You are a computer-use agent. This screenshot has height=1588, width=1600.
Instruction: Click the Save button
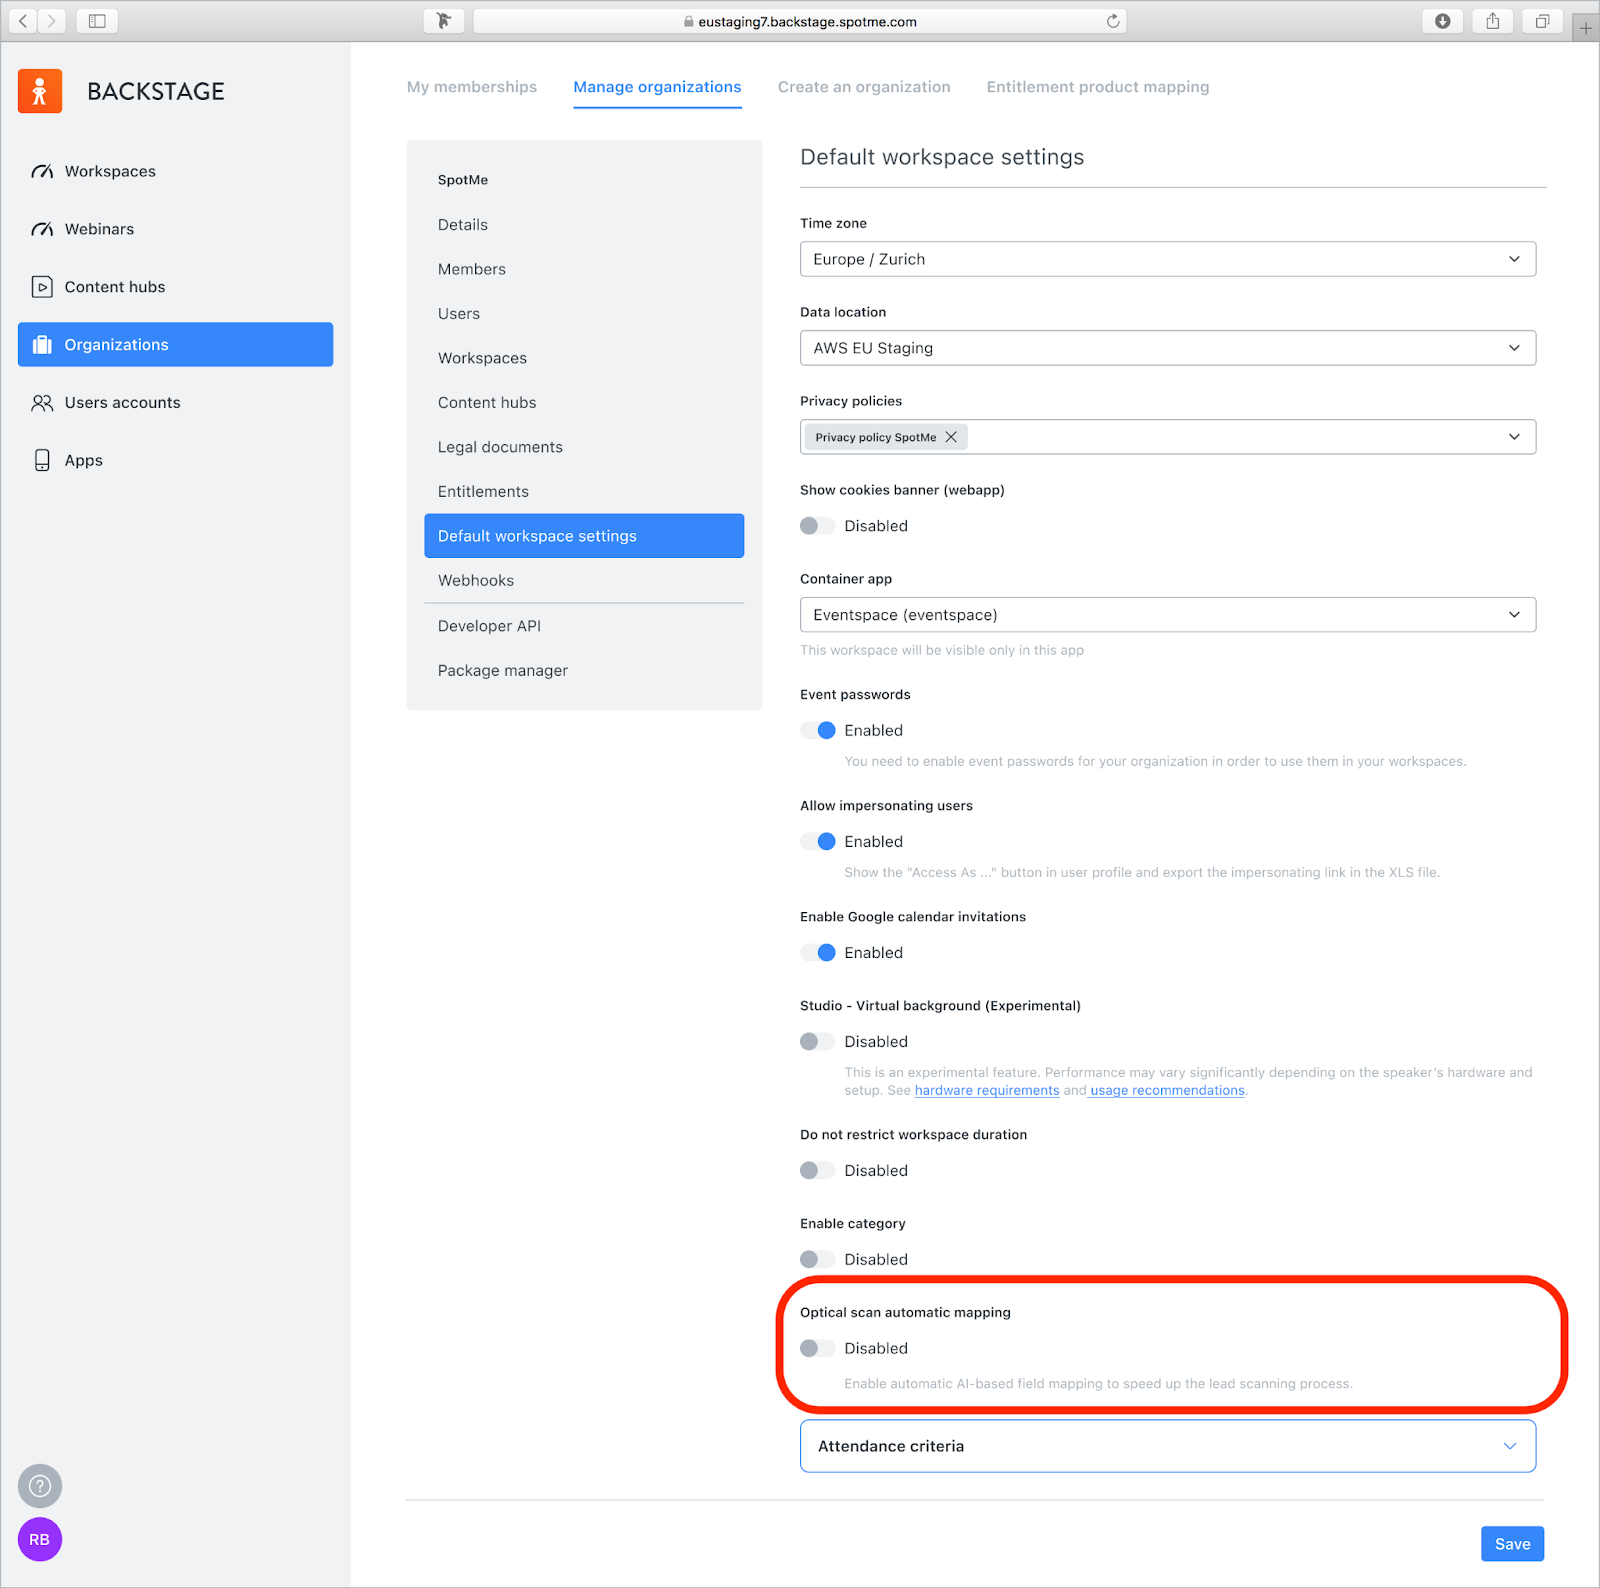[x=1513, y=1544]
